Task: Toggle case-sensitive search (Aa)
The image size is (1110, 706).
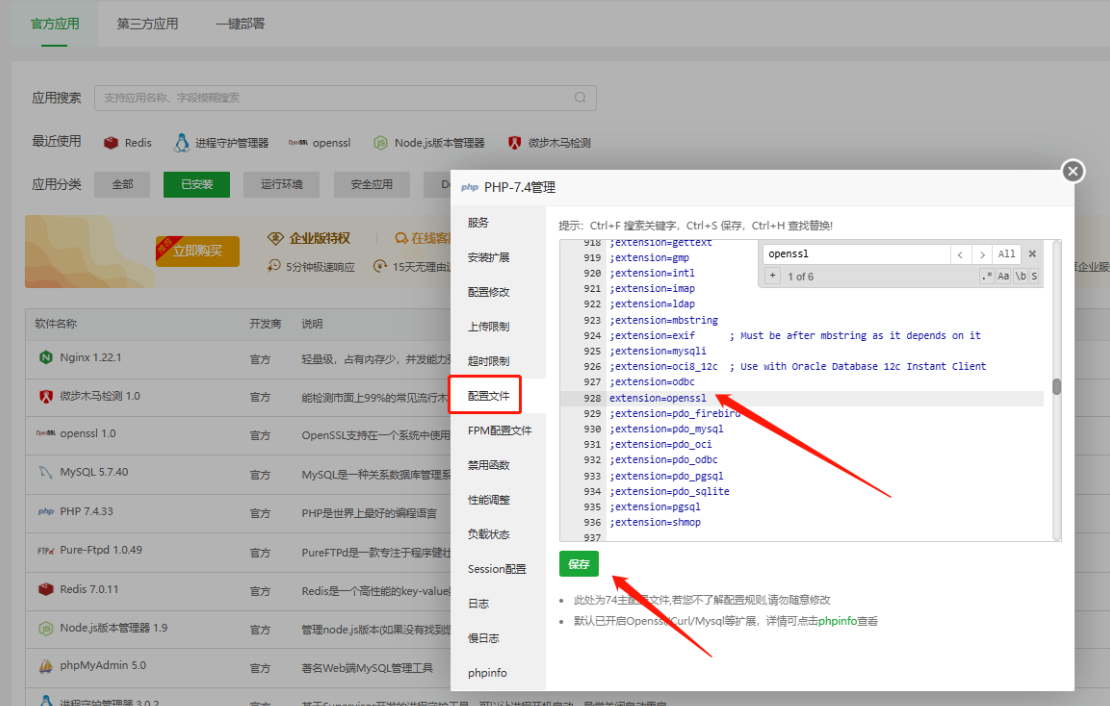Action: [1003, 276]
